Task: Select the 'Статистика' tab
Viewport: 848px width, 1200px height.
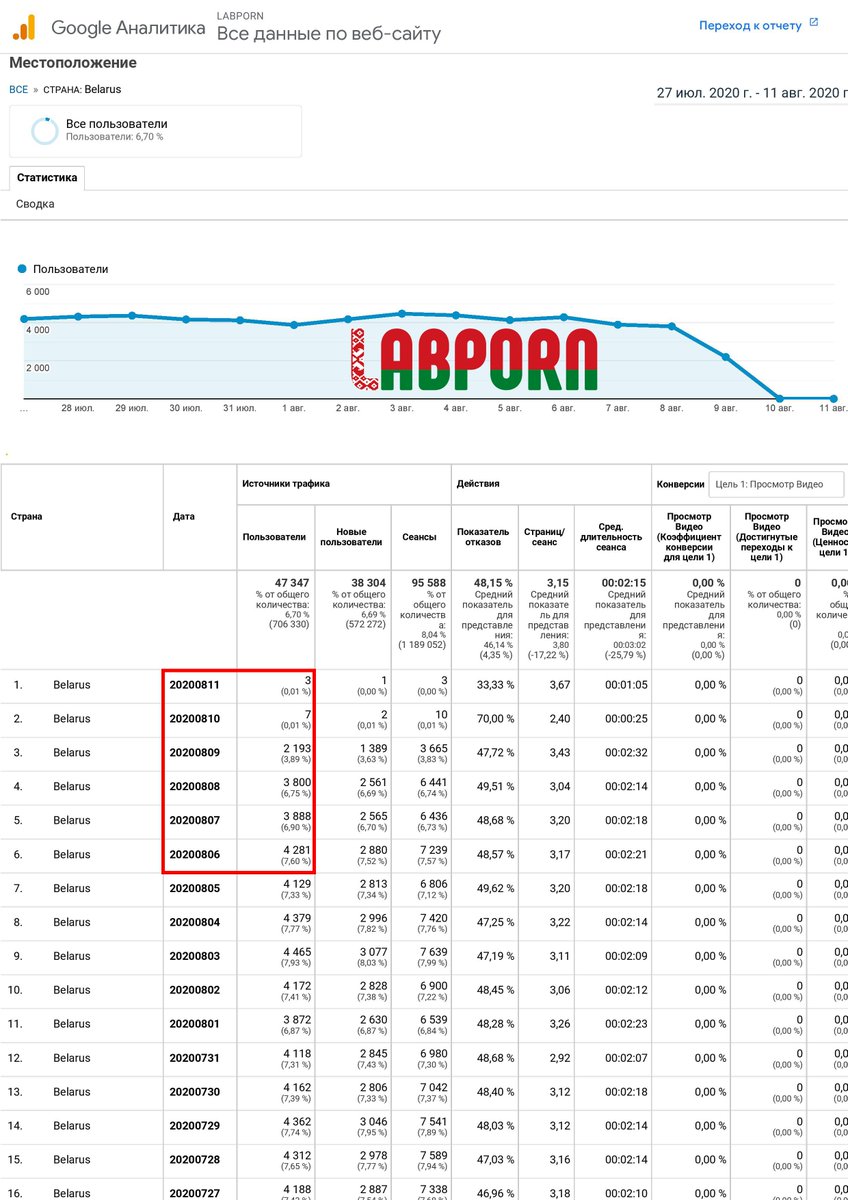Action: 47,178
